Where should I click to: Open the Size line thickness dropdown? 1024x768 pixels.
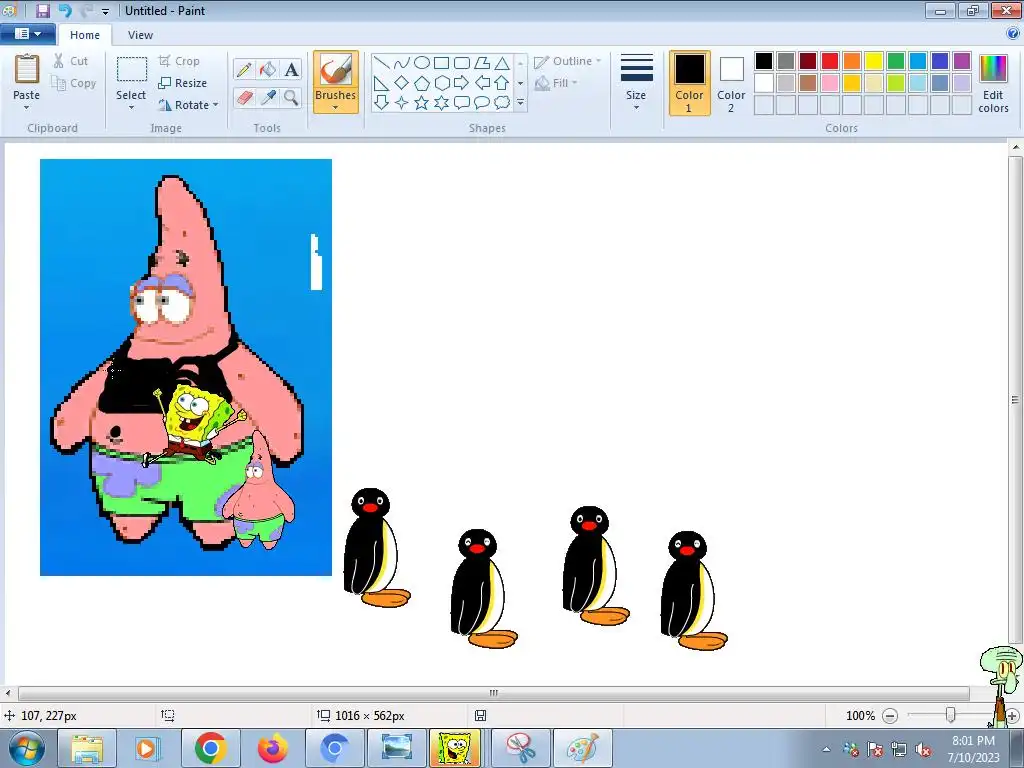coord(636,82)
